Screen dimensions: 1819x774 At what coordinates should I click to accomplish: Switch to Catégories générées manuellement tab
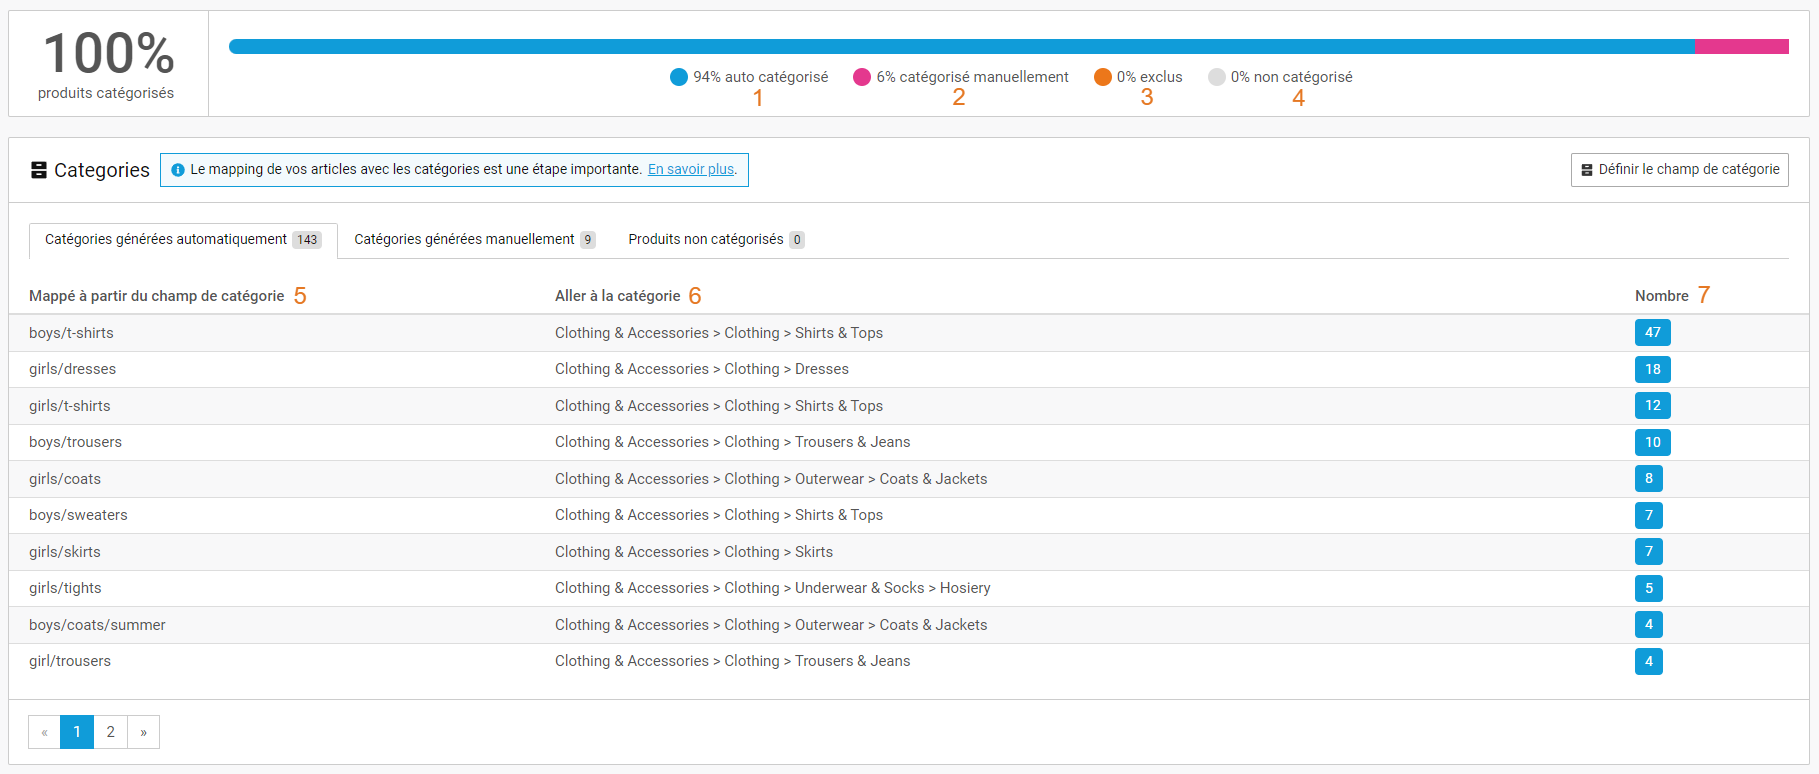[474, 240]
